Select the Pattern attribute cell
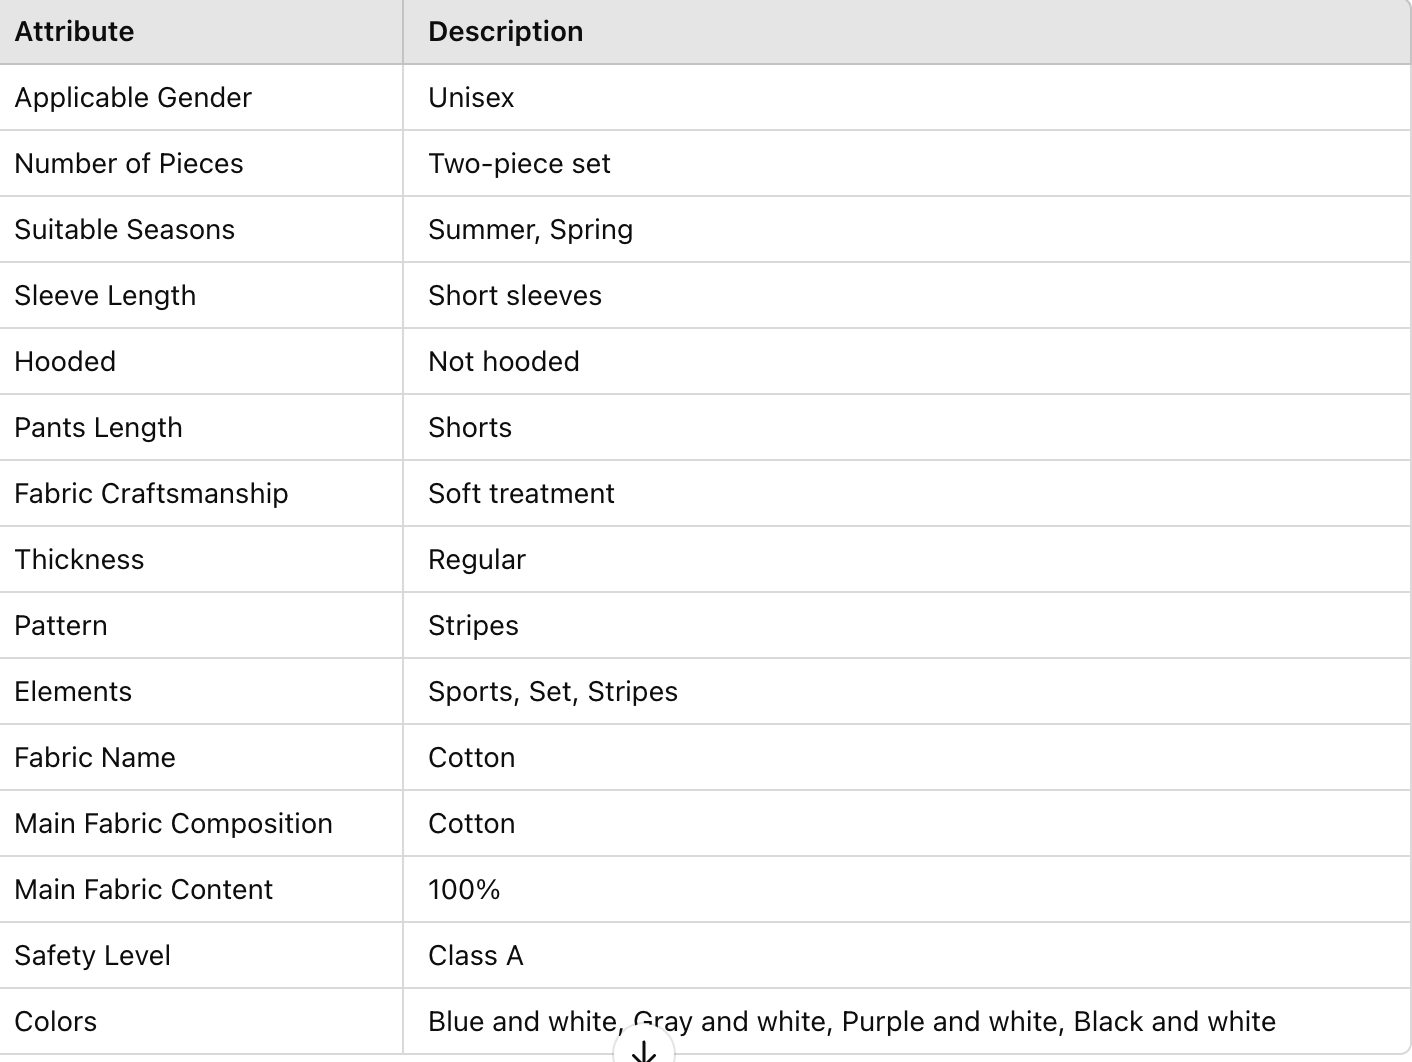 tap(61, 626)
